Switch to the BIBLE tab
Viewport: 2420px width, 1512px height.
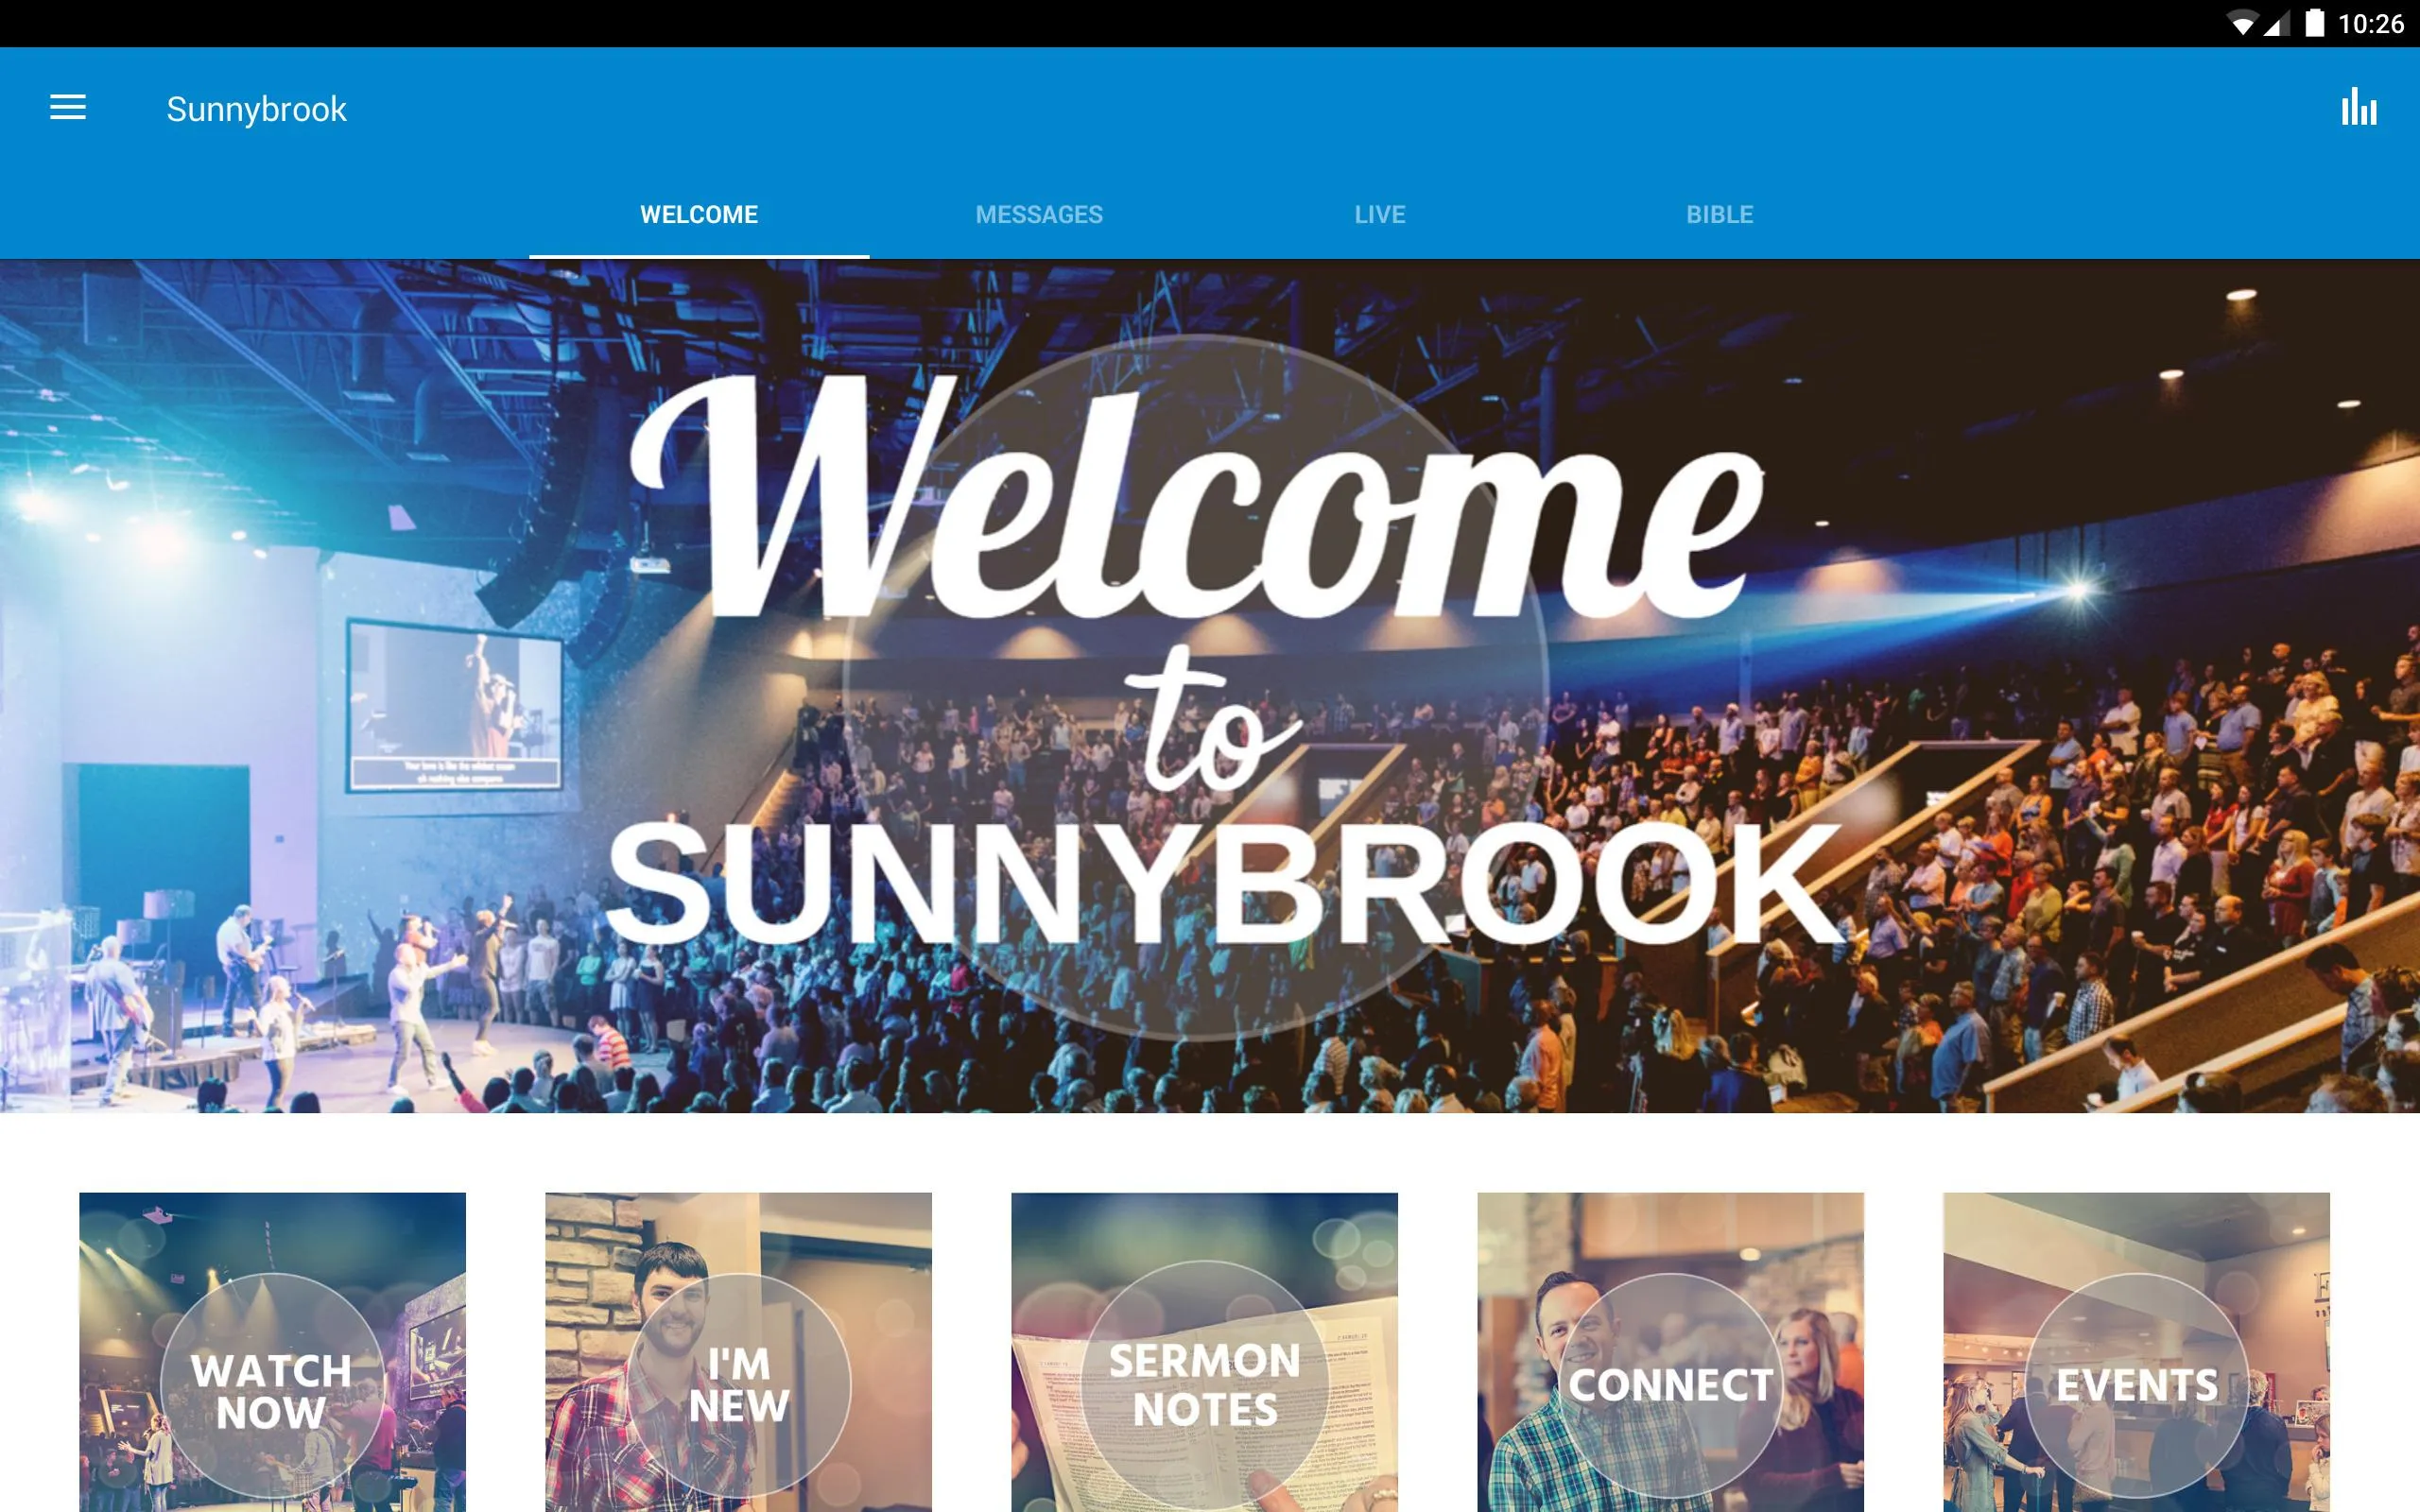(x=1718, y=215)
